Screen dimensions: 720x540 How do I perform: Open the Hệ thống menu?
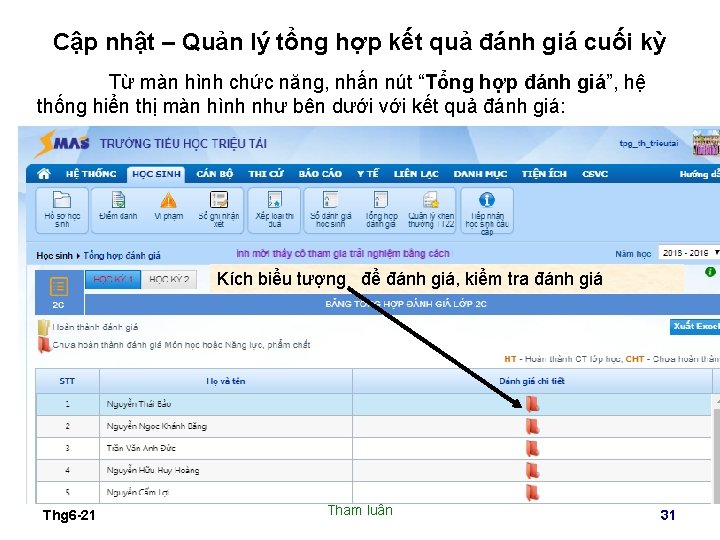point(91,174)
